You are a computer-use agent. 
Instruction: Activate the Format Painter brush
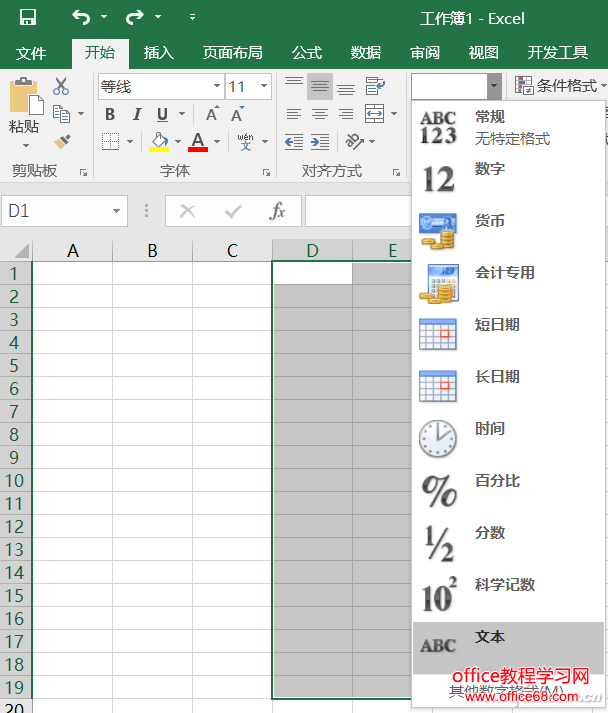click(x=62, y=141)
